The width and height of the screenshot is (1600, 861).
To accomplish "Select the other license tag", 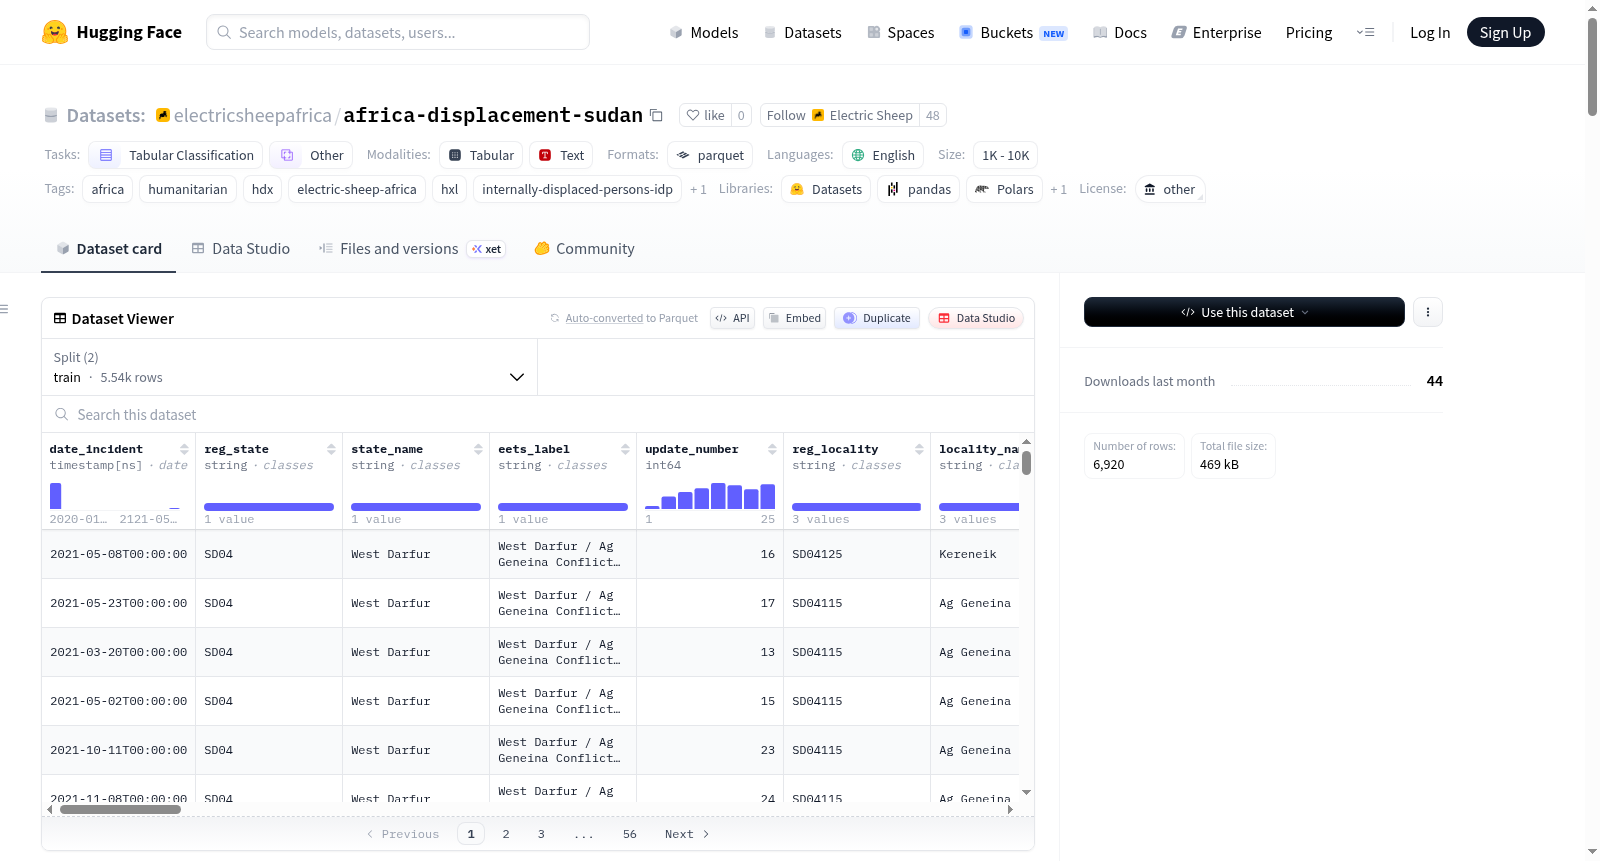I will (x=1170, y=189).
